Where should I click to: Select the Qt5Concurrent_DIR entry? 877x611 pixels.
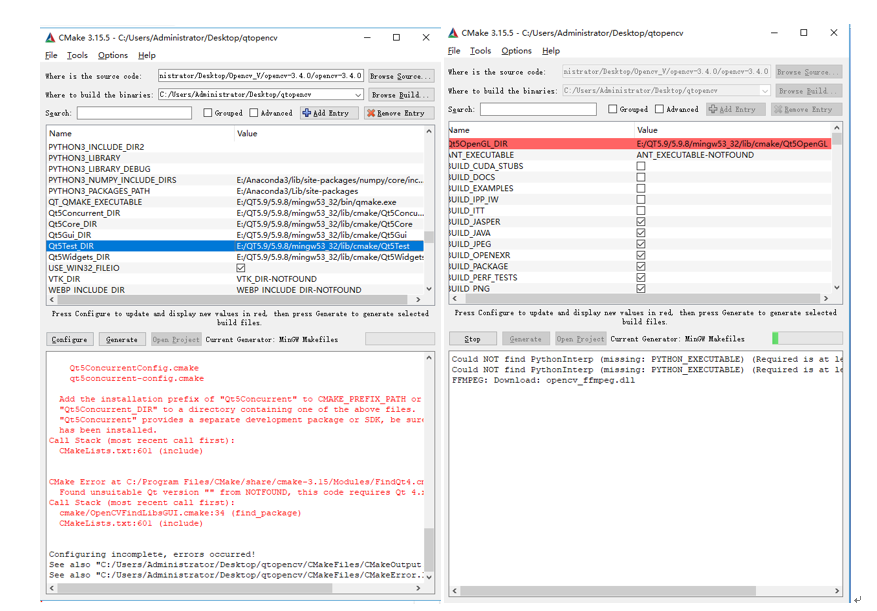pos(84,213)
